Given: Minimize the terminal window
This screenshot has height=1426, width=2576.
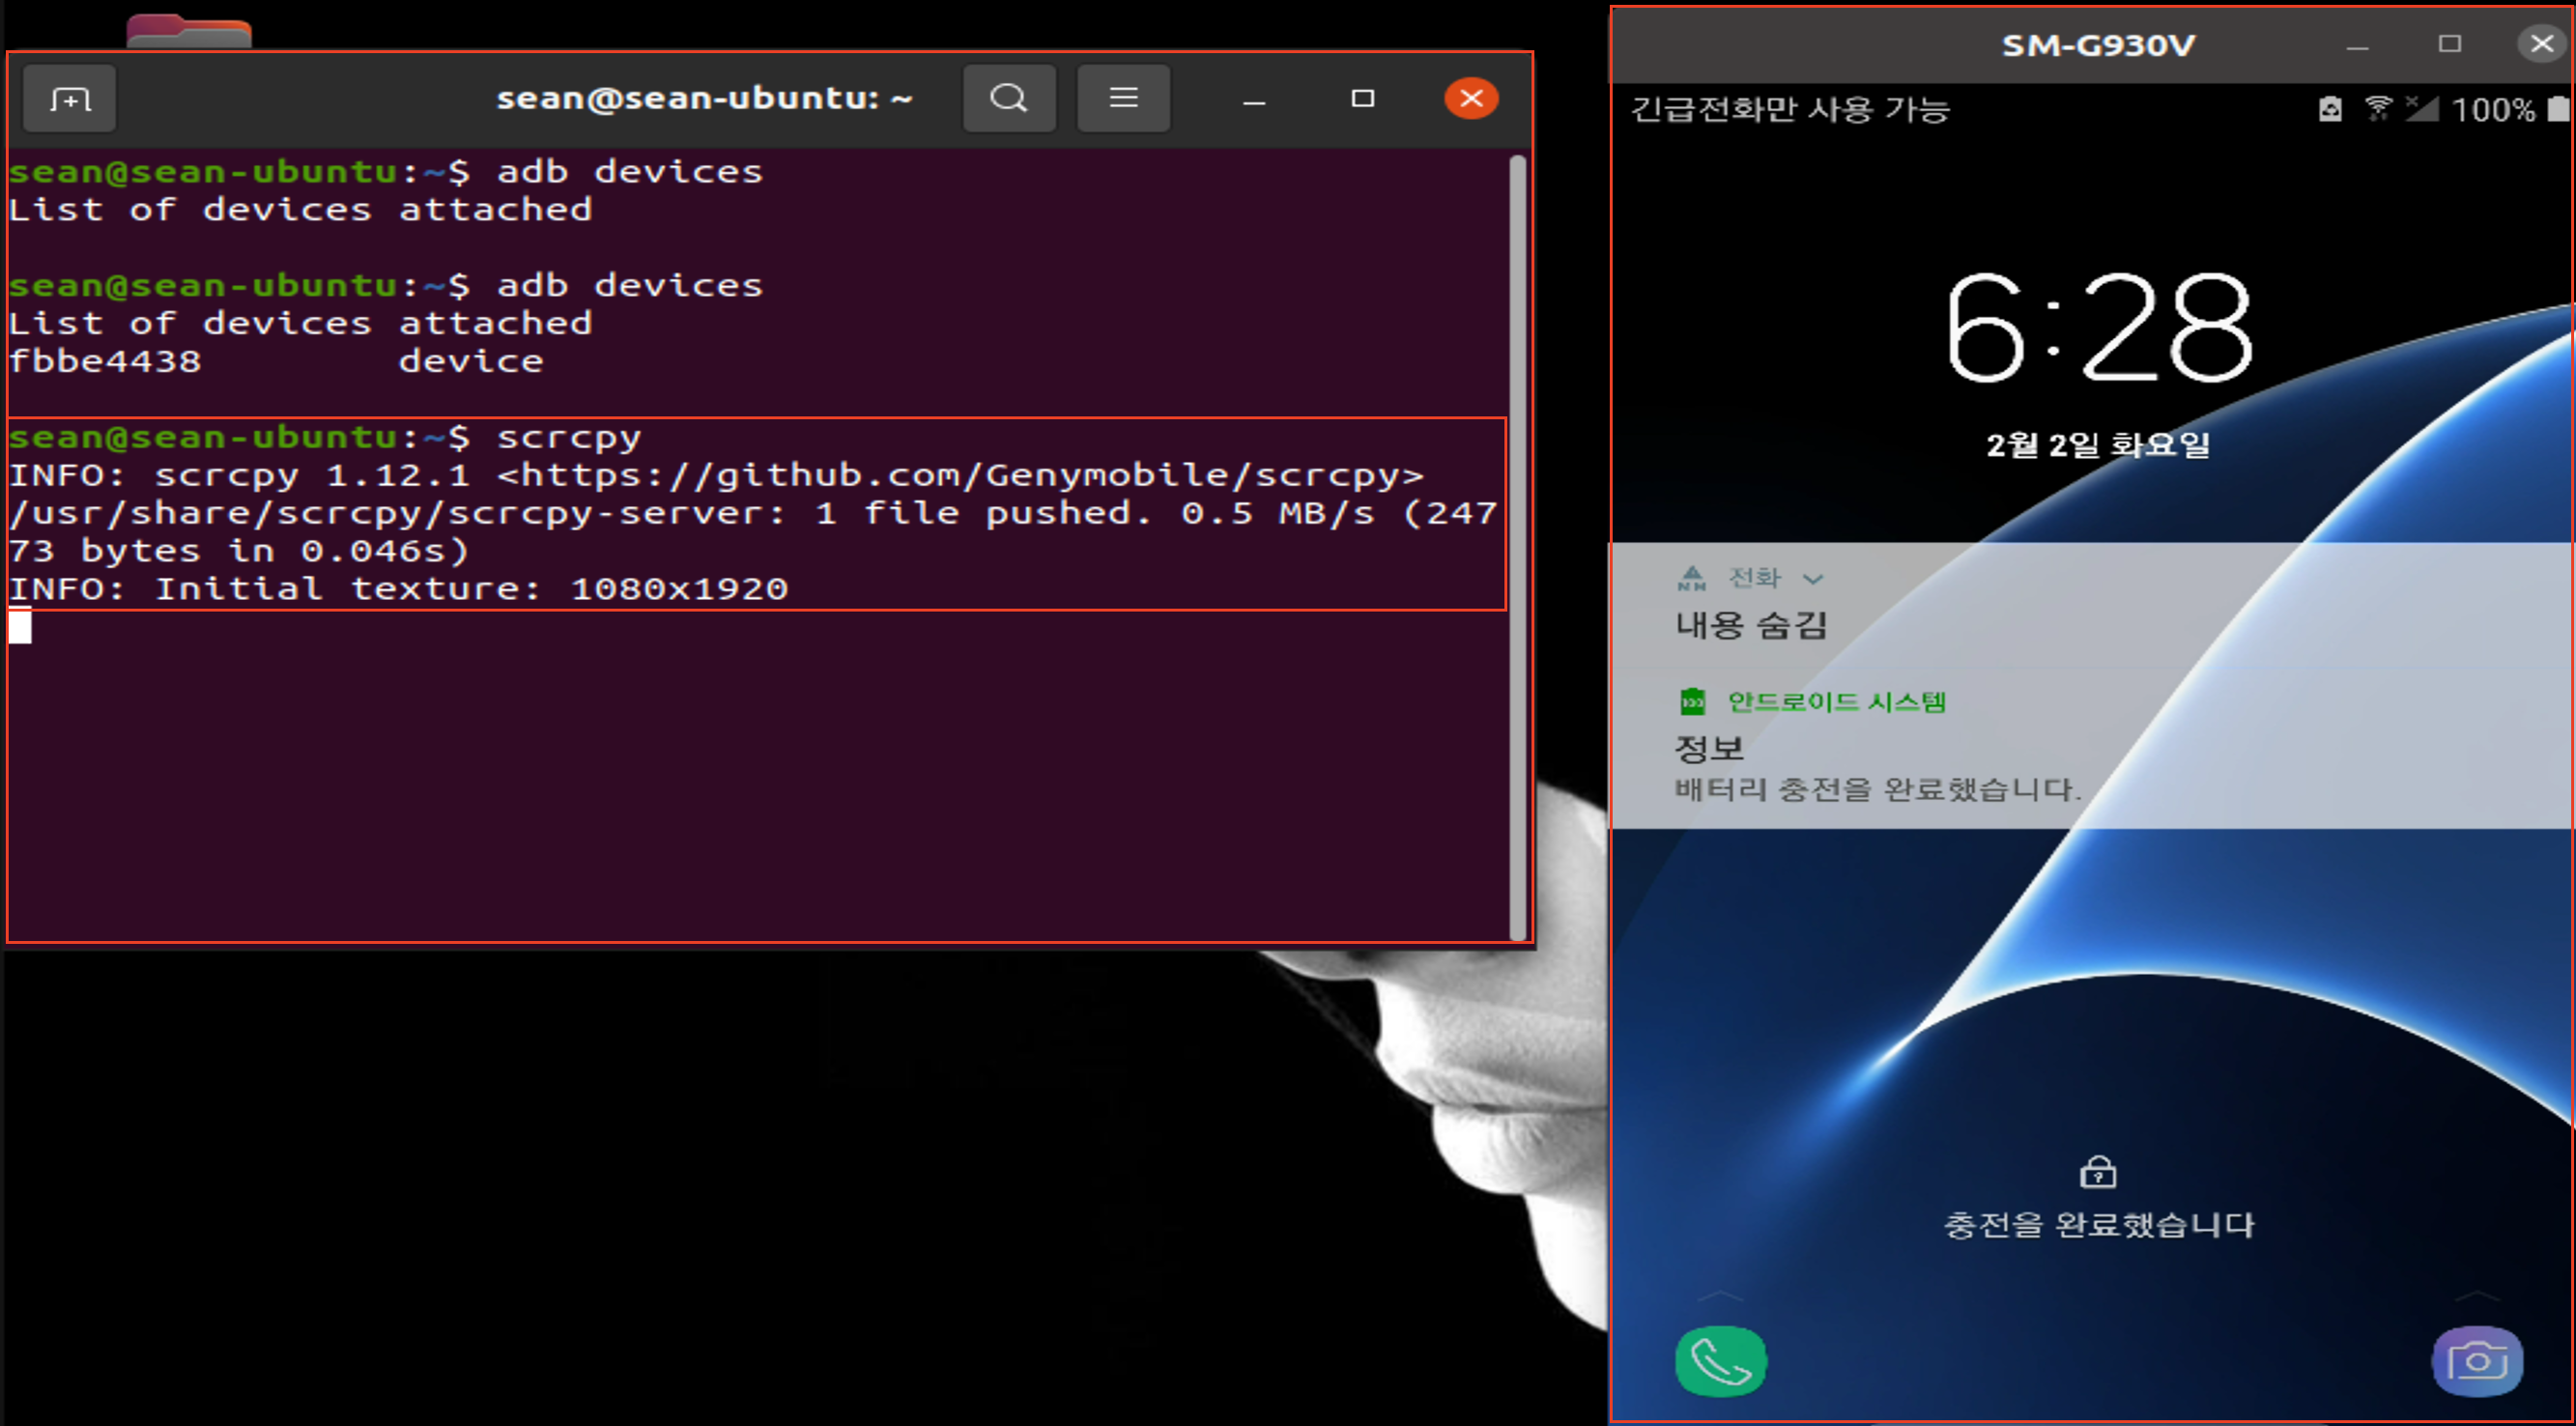Looking at the screenshot, I should tap(1254, 100).
